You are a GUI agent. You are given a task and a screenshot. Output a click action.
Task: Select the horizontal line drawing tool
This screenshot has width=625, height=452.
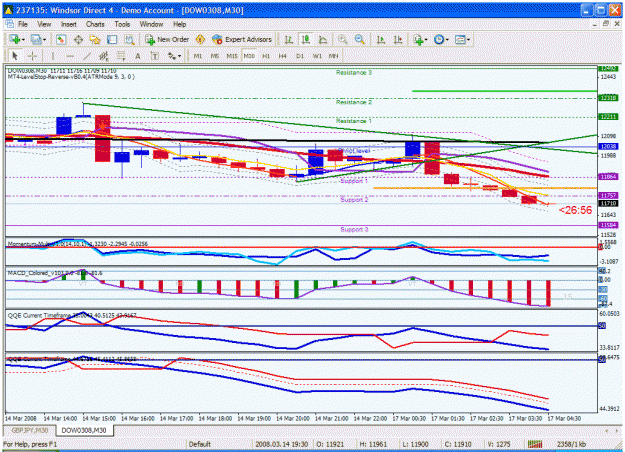click(x=70, y=56)
